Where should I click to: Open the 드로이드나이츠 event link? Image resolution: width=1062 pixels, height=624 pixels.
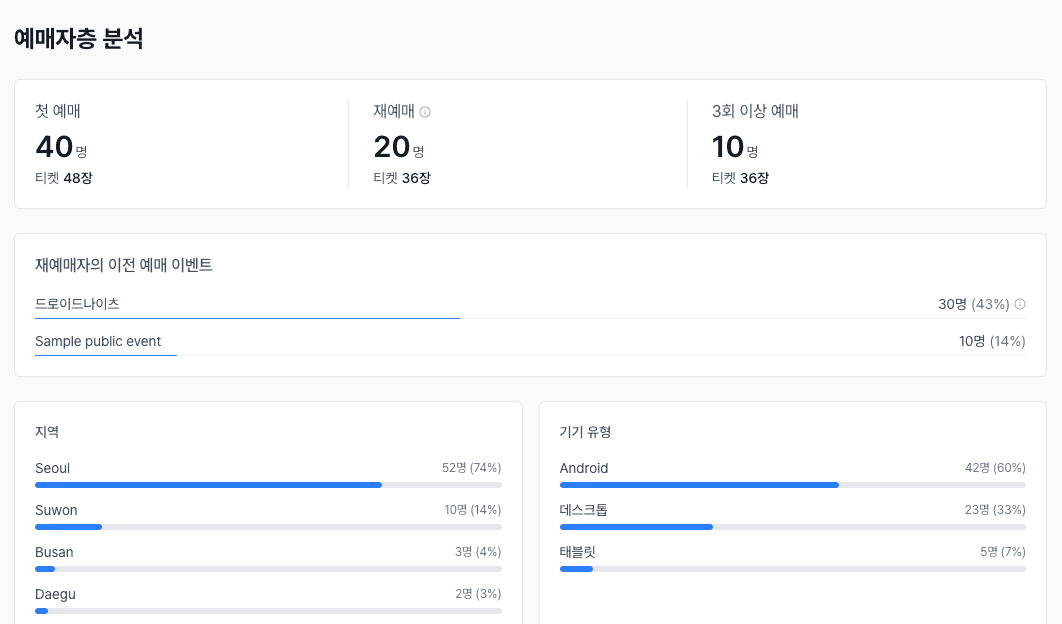point(77,304)
